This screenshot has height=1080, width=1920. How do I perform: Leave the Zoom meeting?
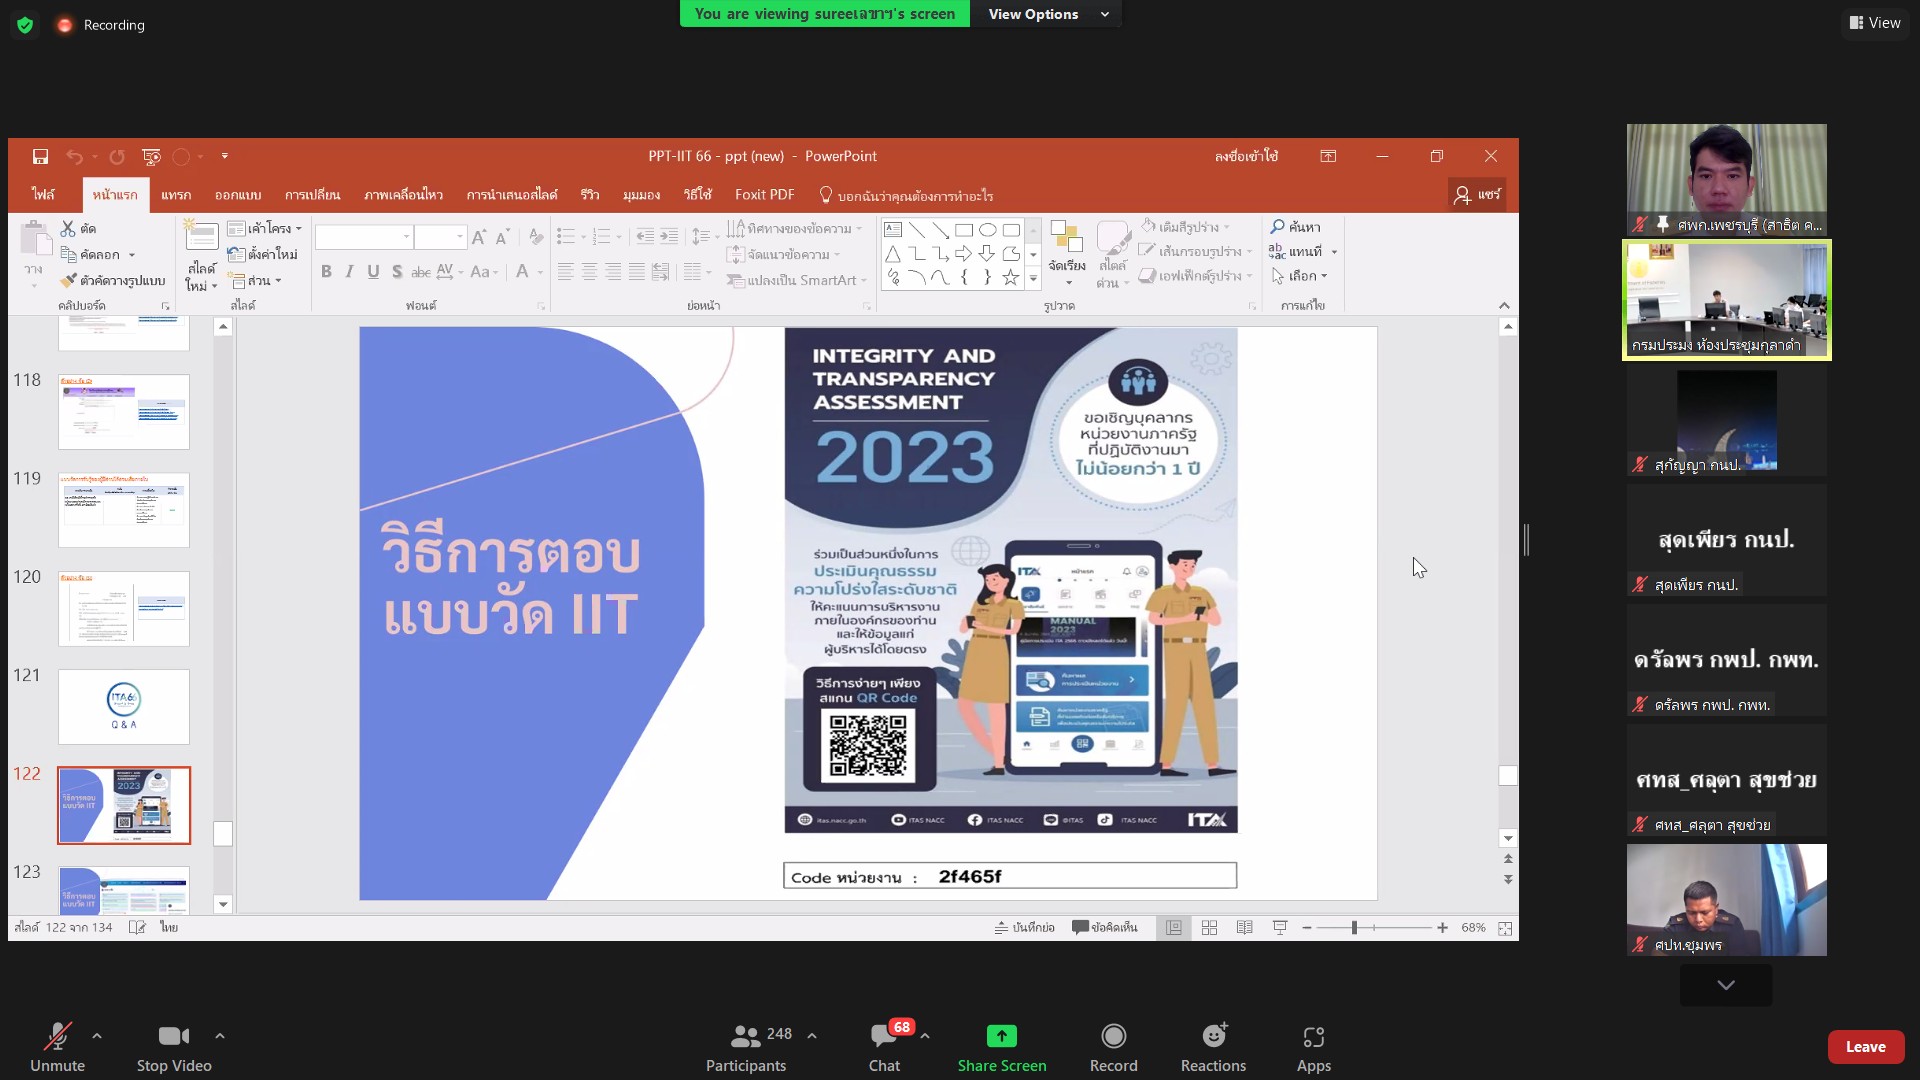click(x=1865, y=1046)
